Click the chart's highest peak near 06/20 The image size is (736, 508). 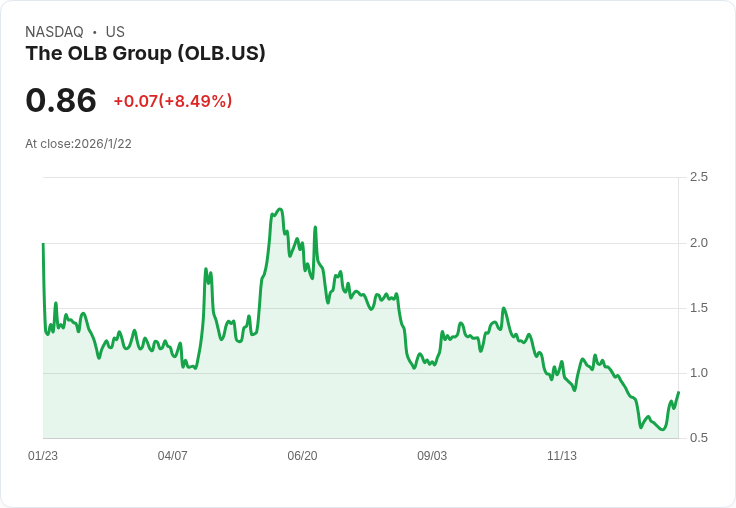click(x=280, y=209)
